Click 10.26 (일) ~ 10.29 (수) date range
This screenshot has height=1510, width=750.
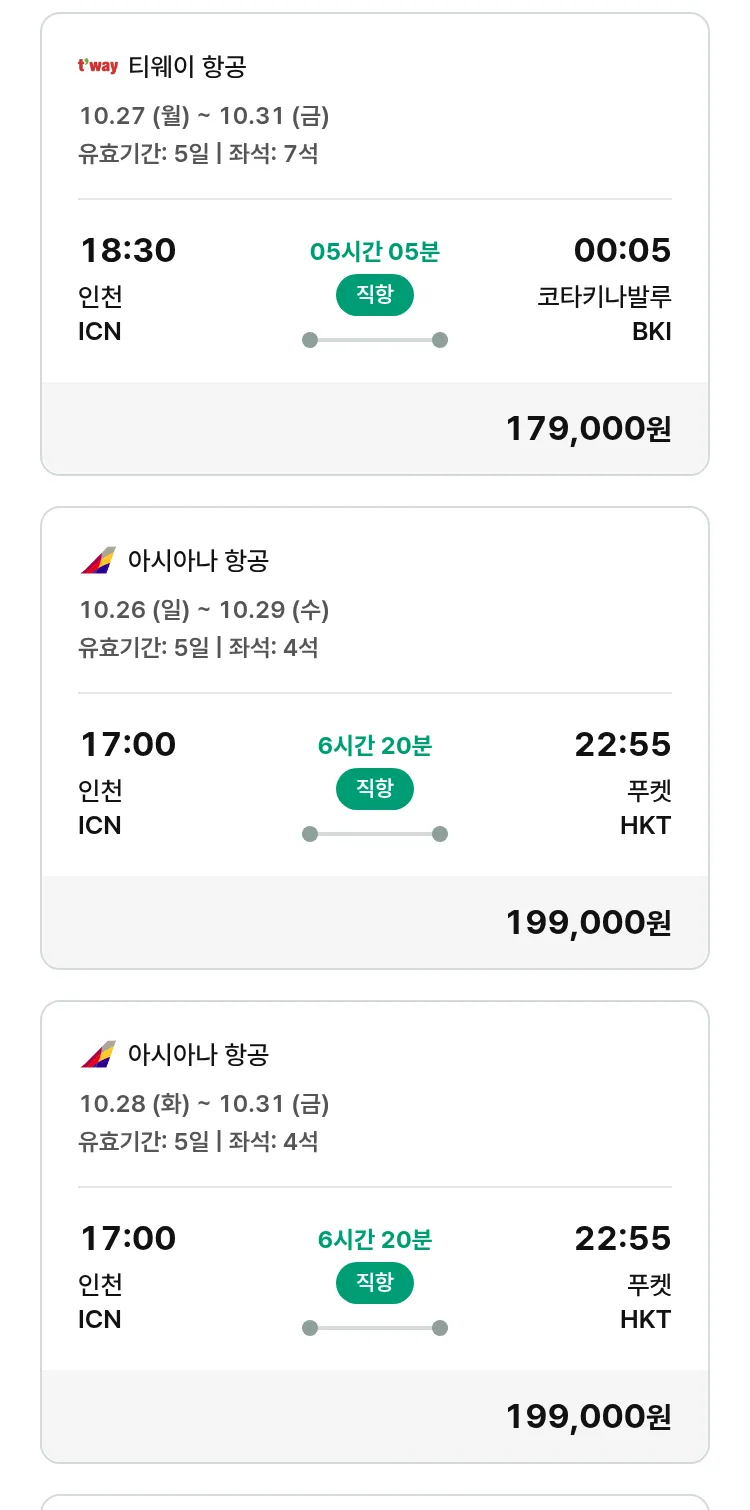point(204,610)
